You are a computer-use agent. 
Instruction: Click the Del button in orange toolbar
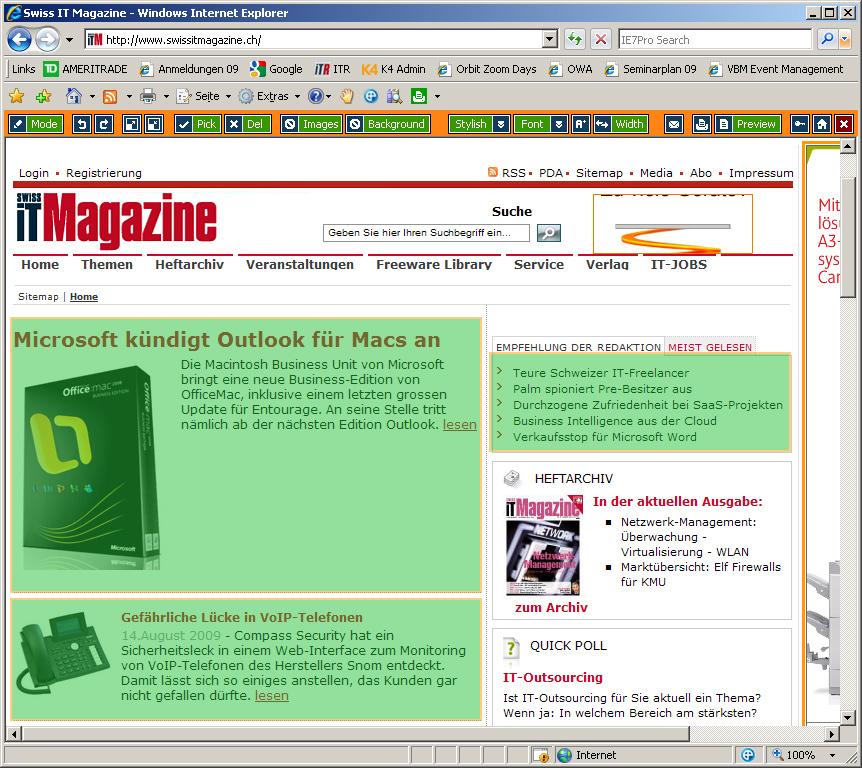(248, 124)
